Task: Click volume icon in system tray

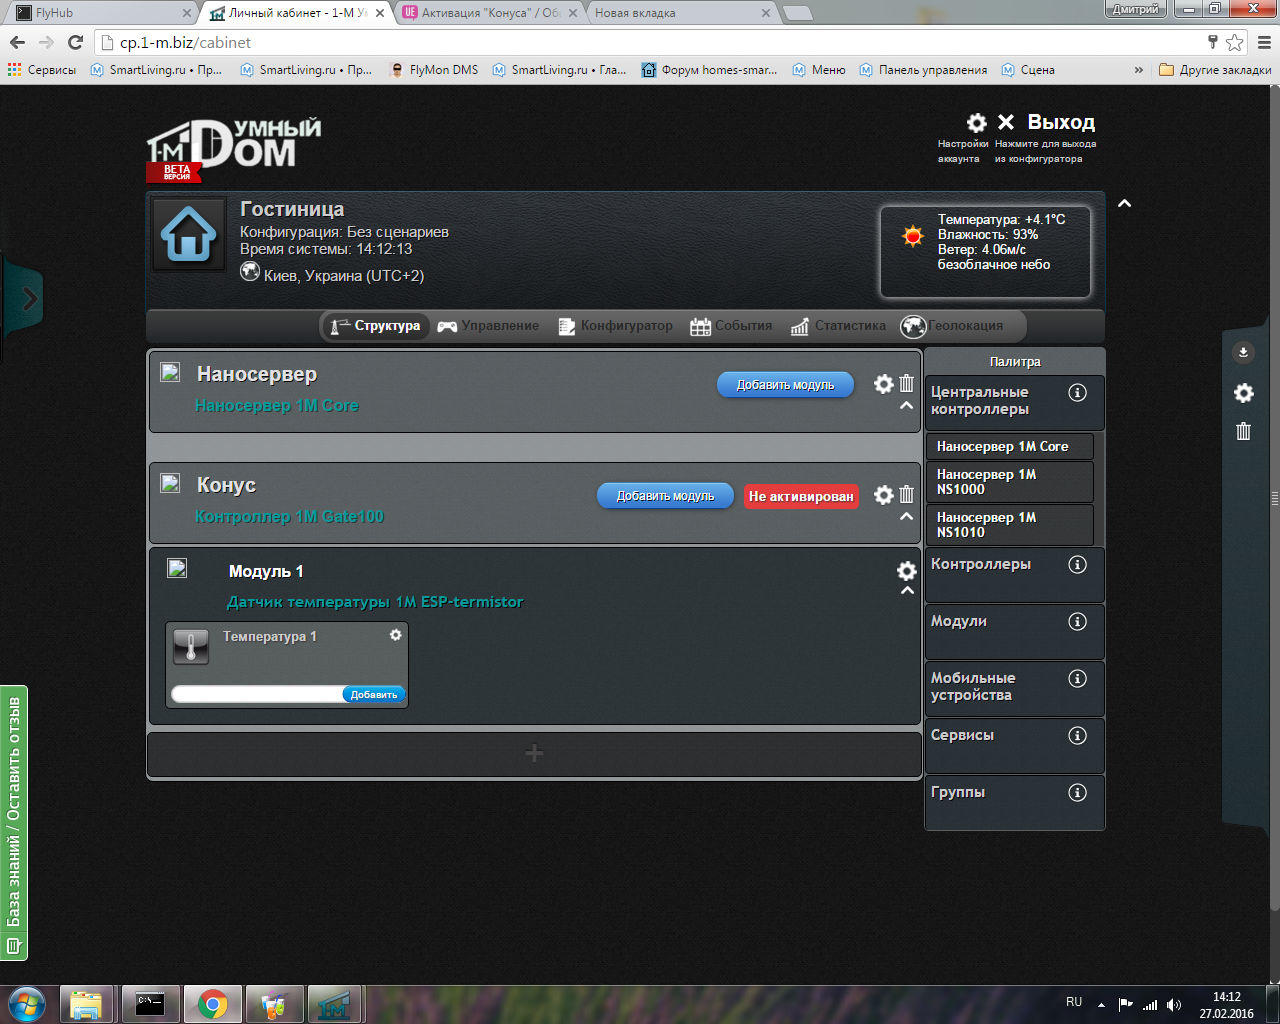Action: [x=1173, y=1005]
